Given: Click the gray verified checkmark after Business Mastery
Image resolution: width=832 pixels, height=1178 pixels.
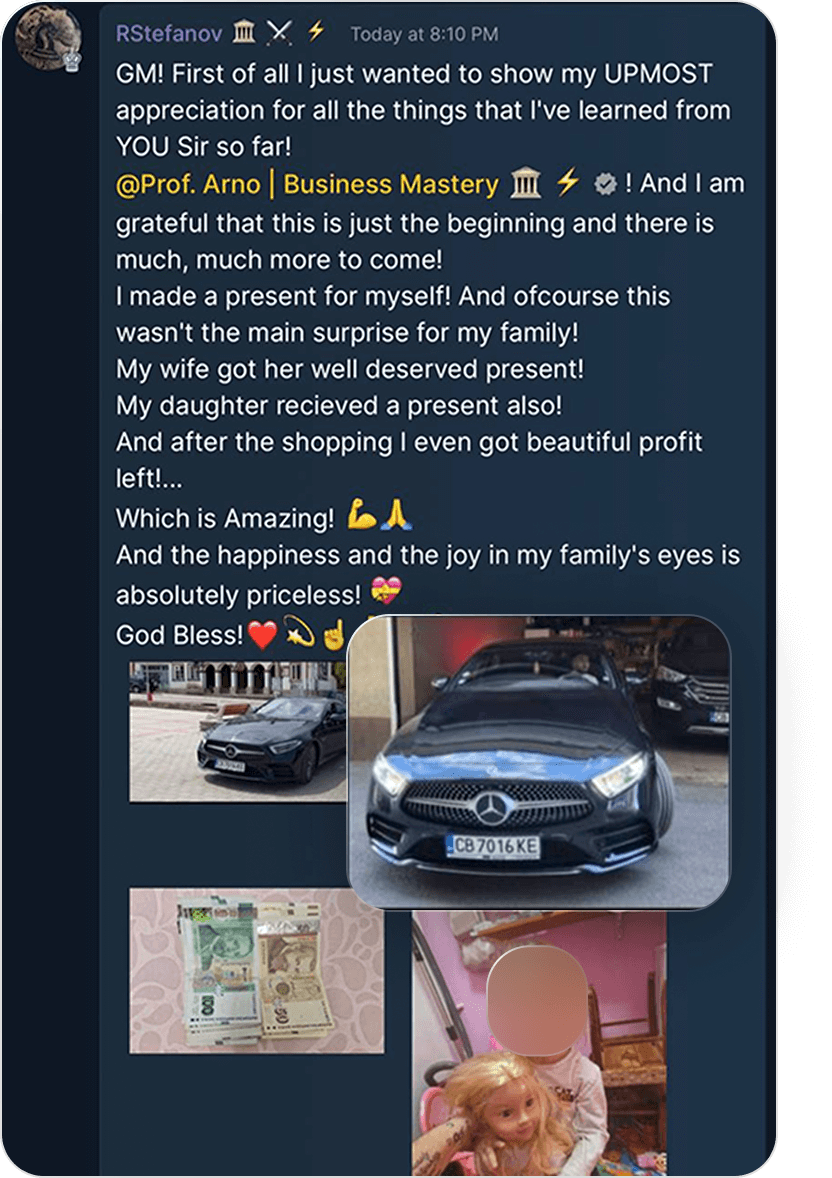Looking at the screenshot, I should pyautogui.click(x=604, y=184).
